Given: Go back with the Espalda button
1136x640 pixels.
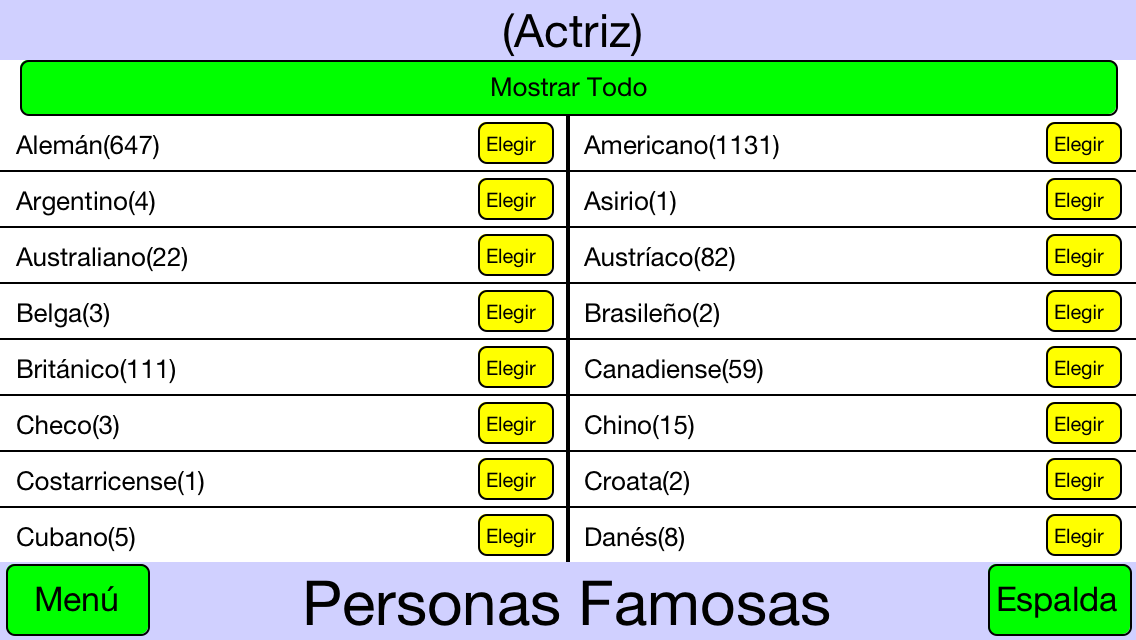Looking at the screenshot, I should pos(1059,600).
